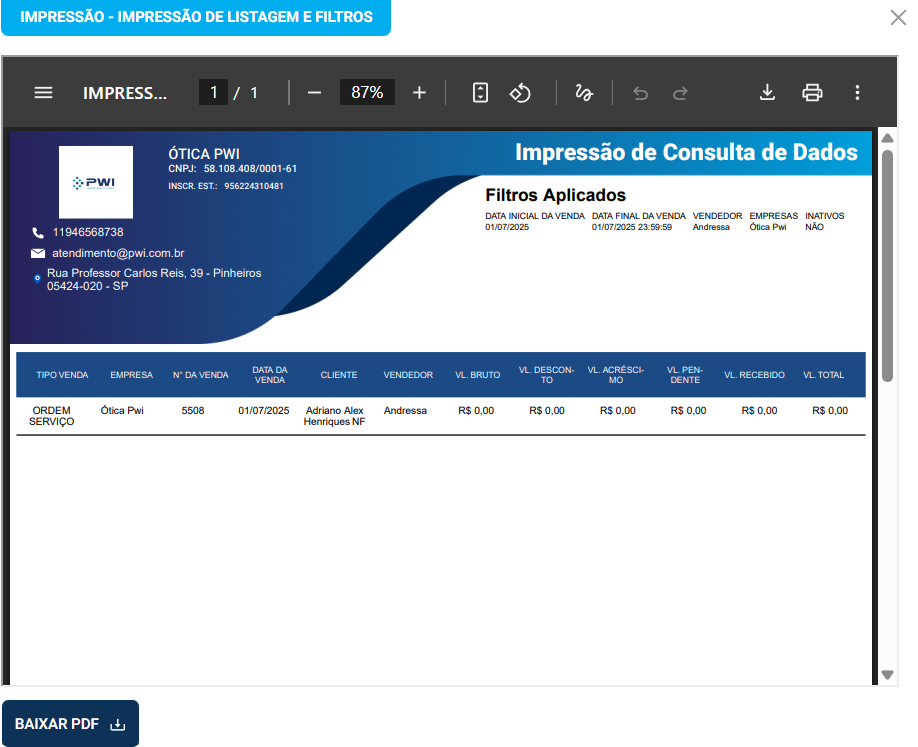Click the undo arrow in the toolbar
The width and height of the screenshot is (918, 747).
click(640, 92)
